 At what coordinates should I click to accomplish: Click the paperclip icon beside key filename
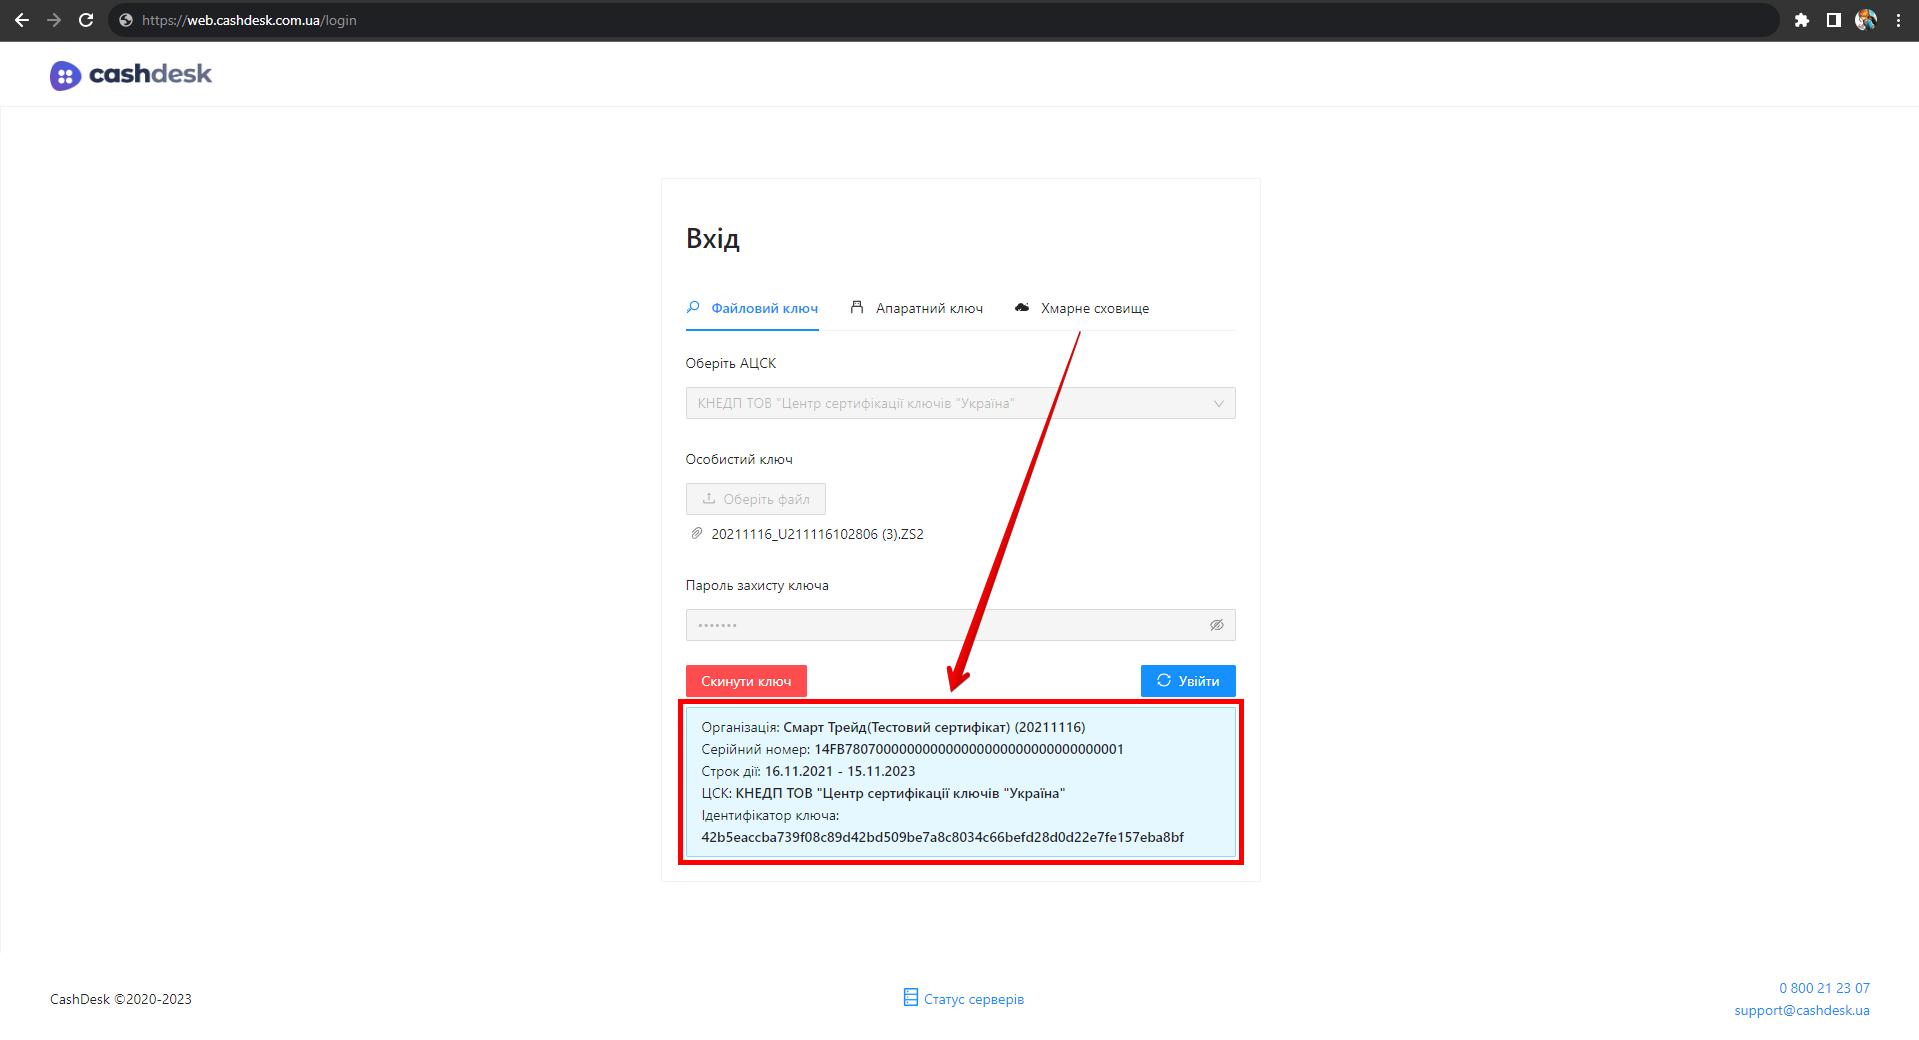pos(697,534)
